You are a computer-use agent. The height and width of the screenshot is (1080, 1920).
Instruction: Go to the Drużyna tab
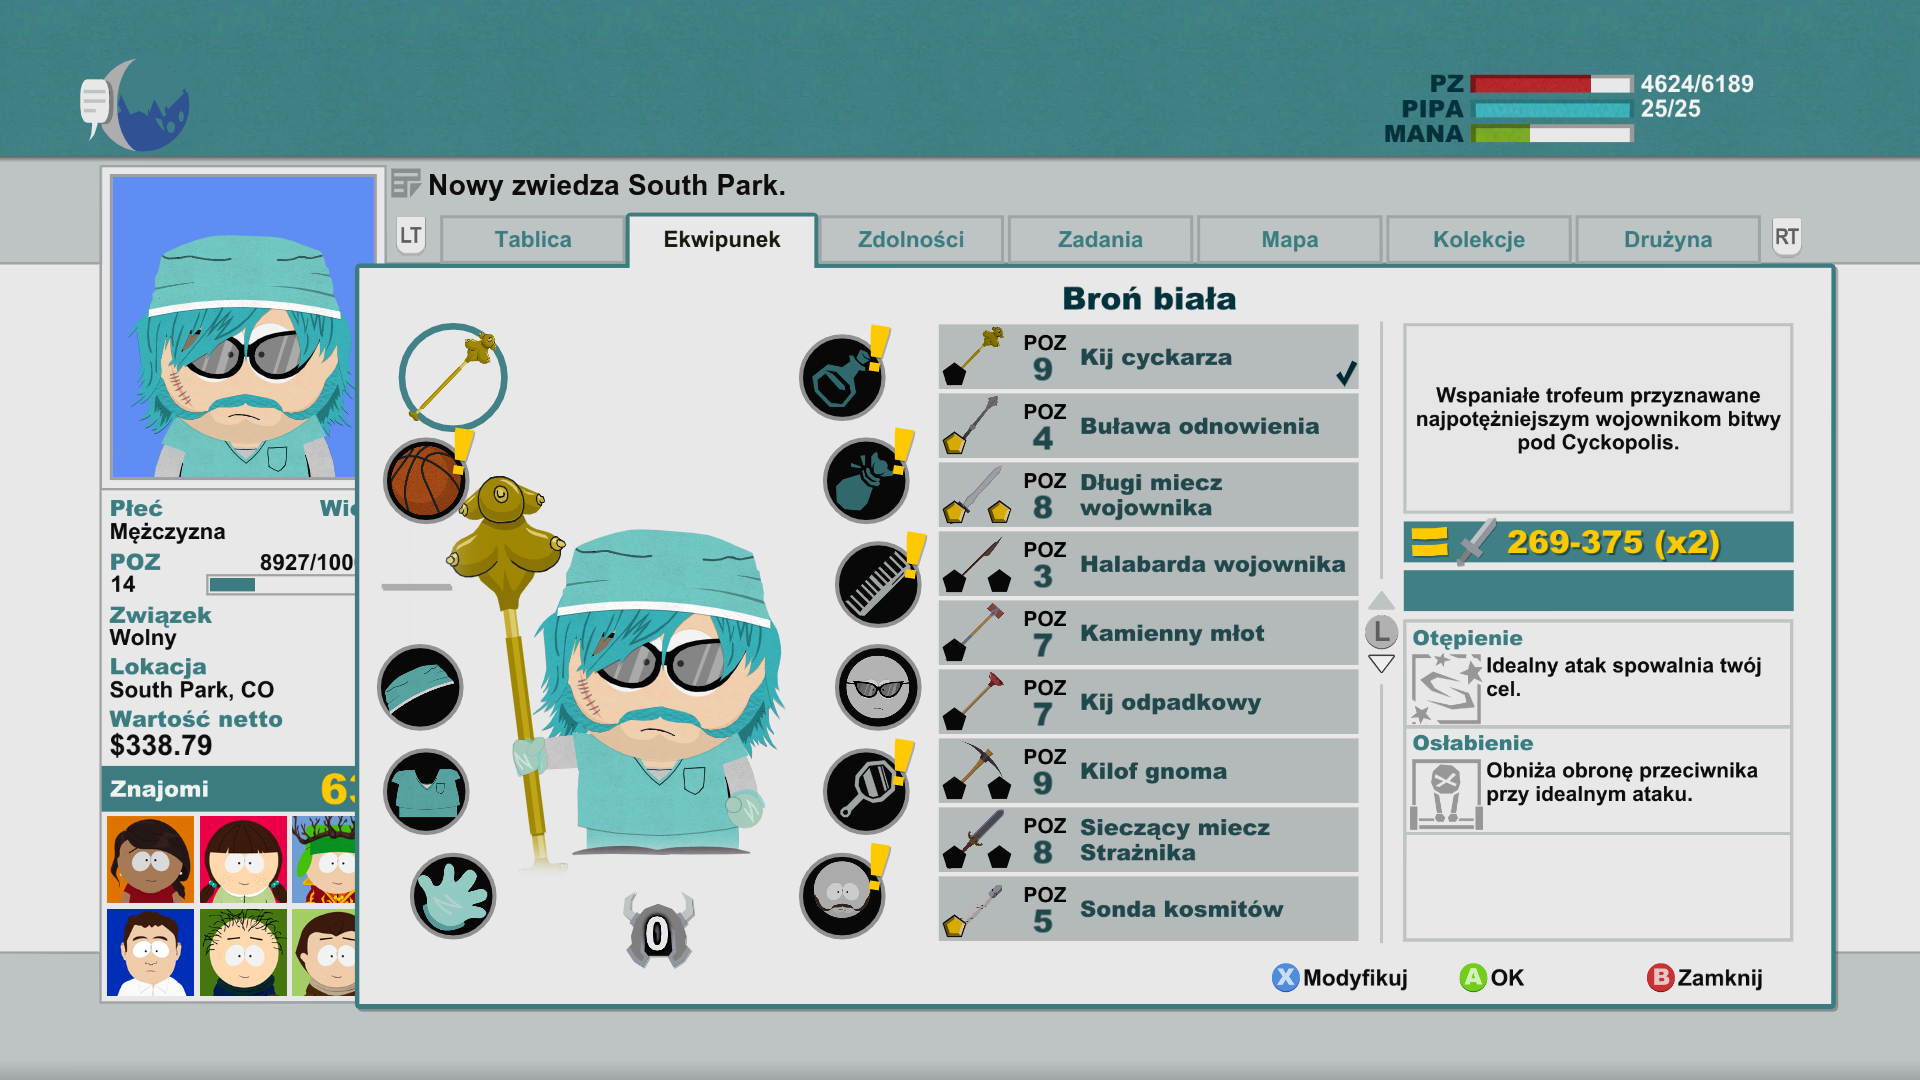click(1668, 240)
